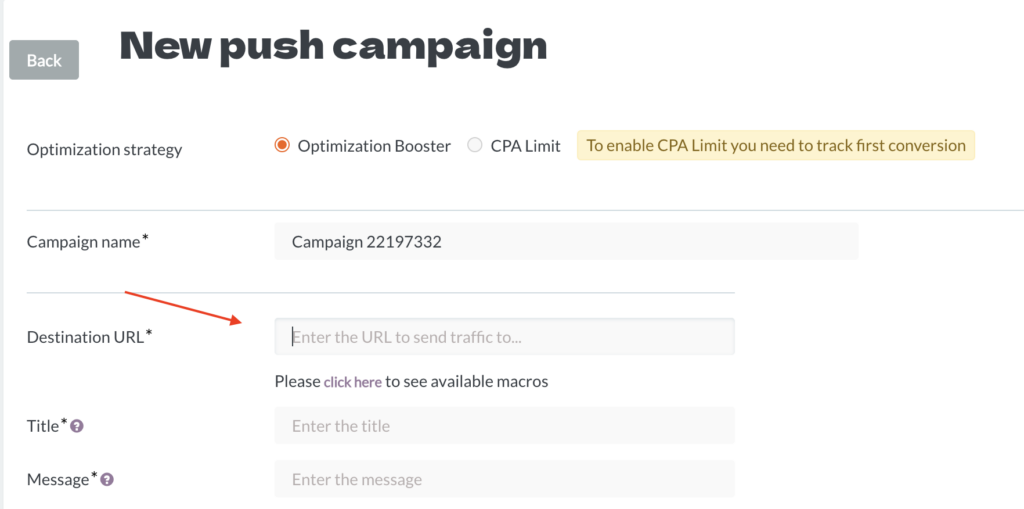Screen dimensions: 1024x509
Task: Click the 'Please' word before the macros link
Action: coord(297,382)
